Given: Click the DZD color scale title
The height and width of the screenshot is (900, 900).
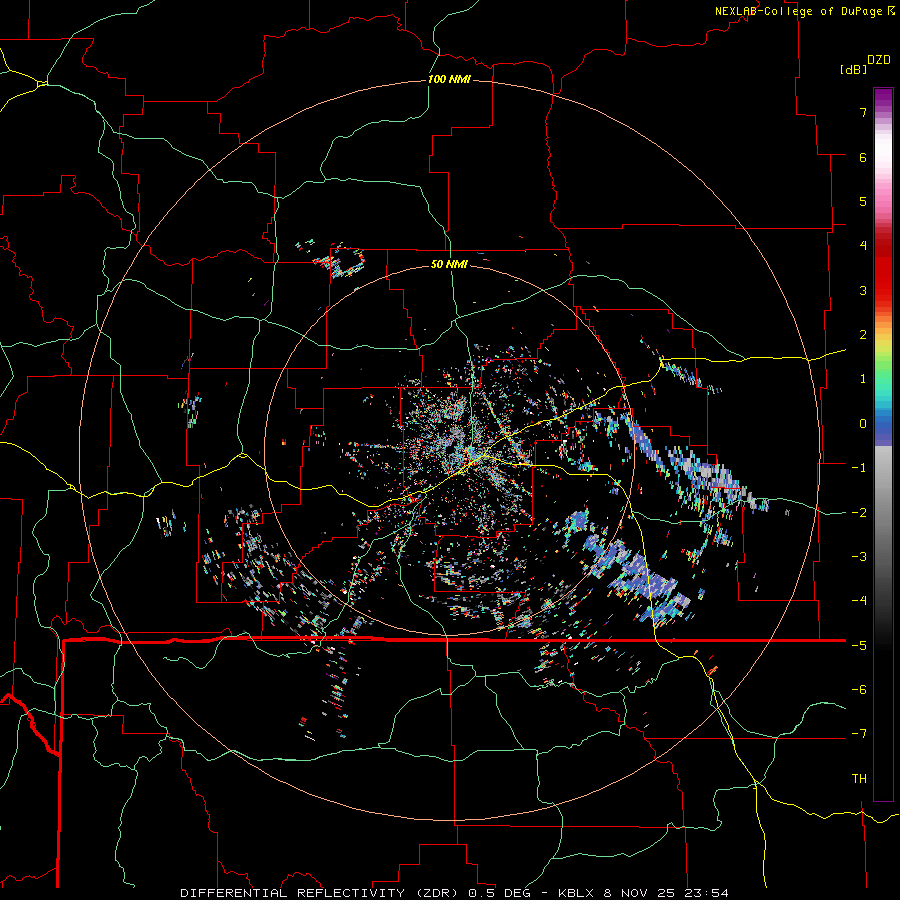Looking at the screenshot, I should [879, 60].
